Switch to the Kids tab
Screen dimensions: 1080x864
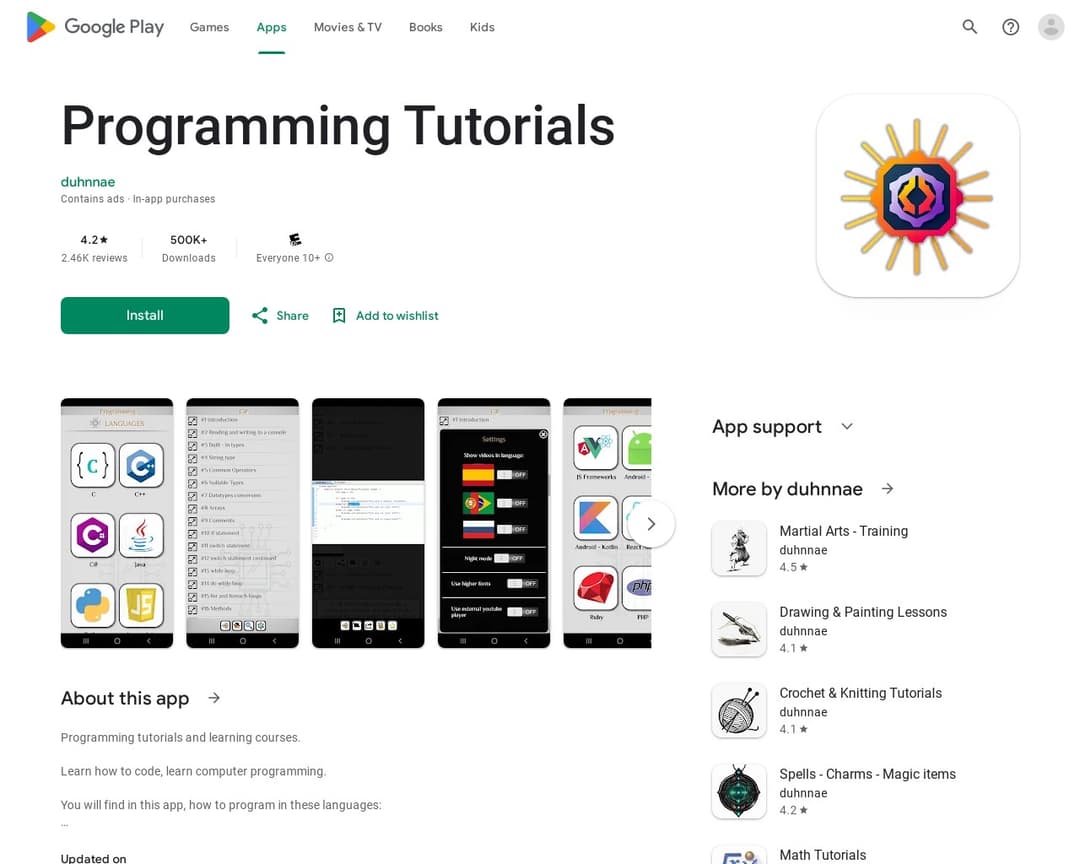point(482,27)
